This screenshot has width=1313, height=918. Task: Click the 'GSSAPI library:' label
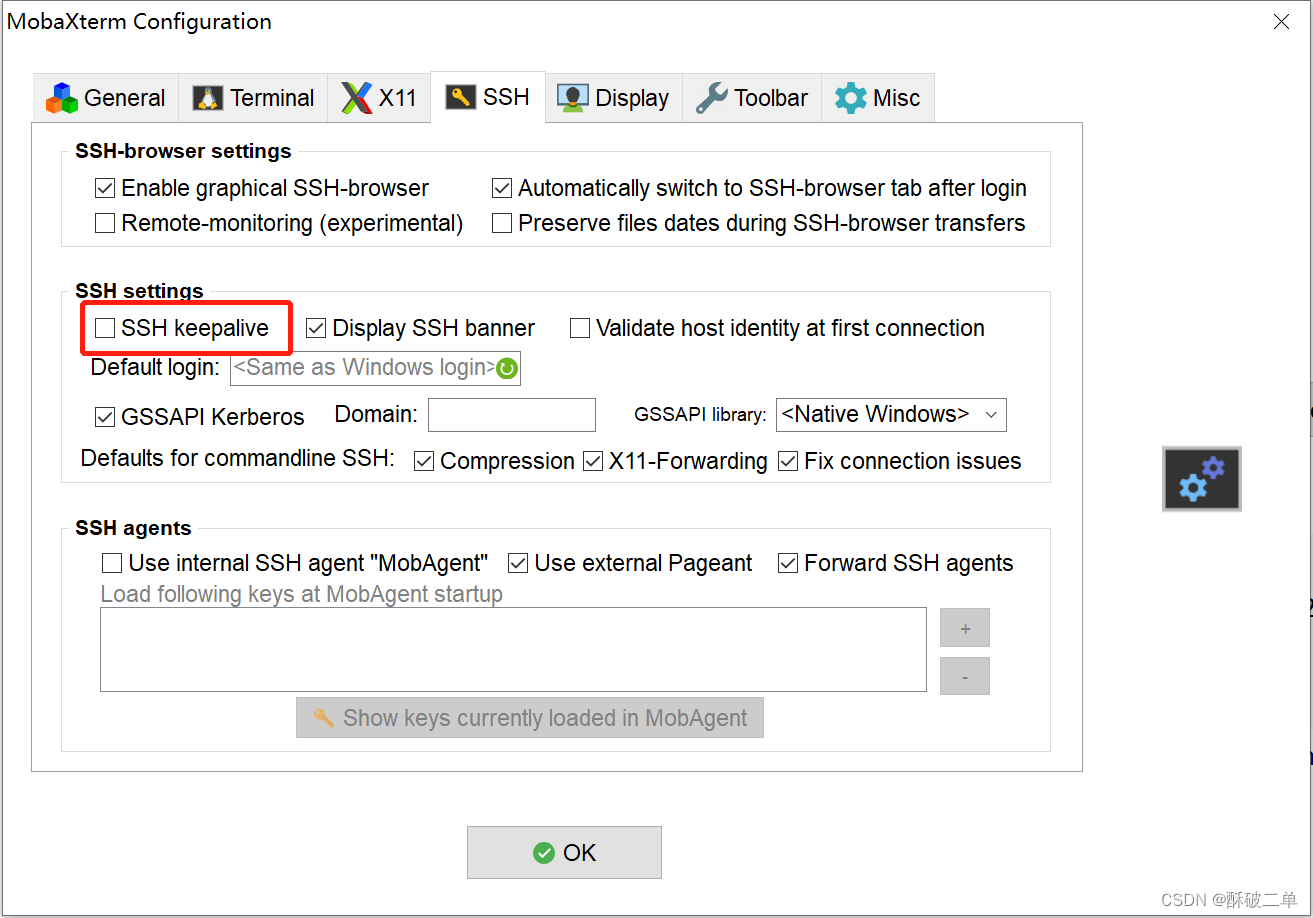[700, 414]
